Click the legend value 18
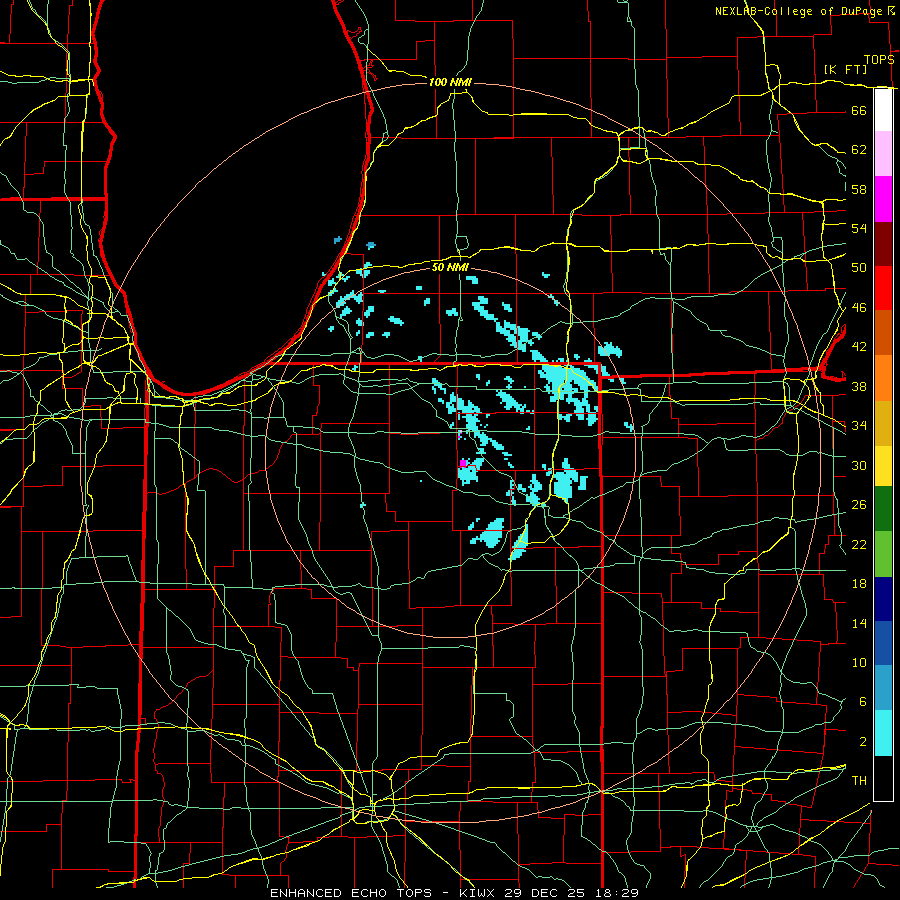The image size is (900, 900). click(859, 584)
